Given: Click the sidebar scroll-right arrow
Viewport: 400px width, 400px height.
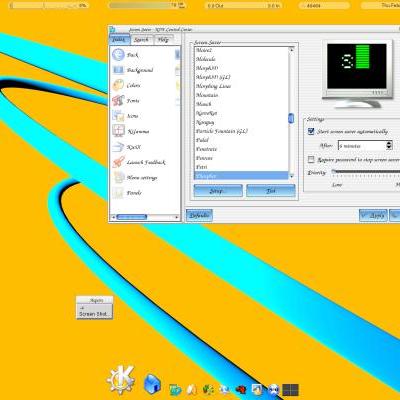Looking at the screenshot, I should point(177,217).
